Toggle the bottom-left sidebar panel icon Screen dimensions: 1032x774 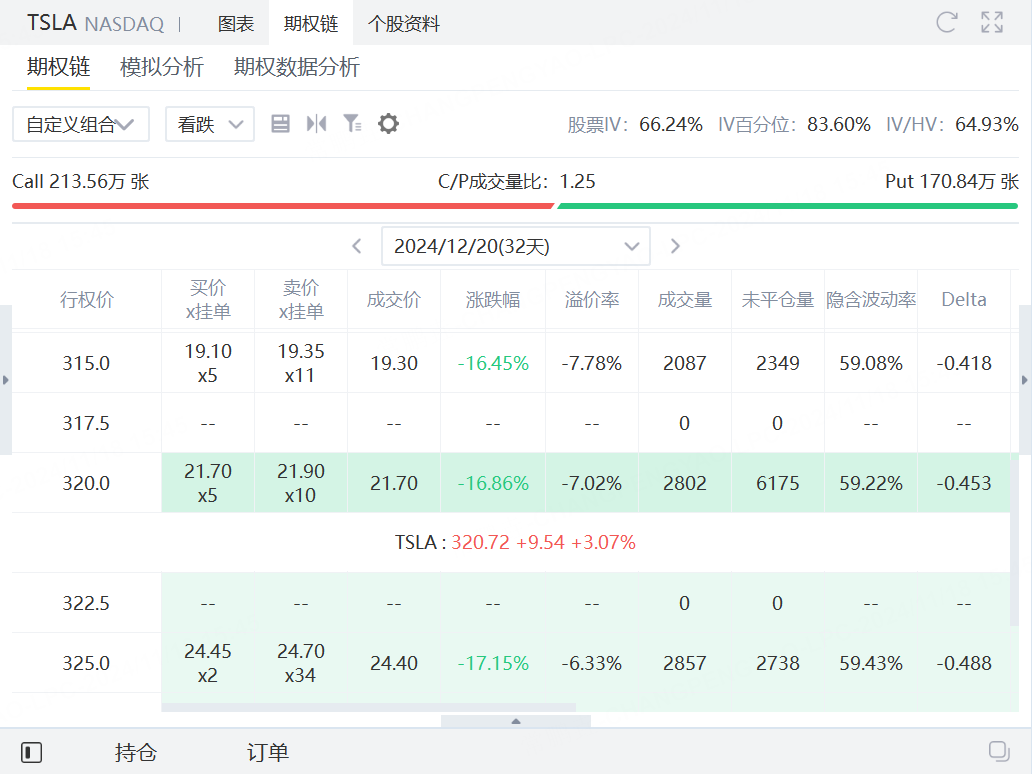[x=31, y=752]
